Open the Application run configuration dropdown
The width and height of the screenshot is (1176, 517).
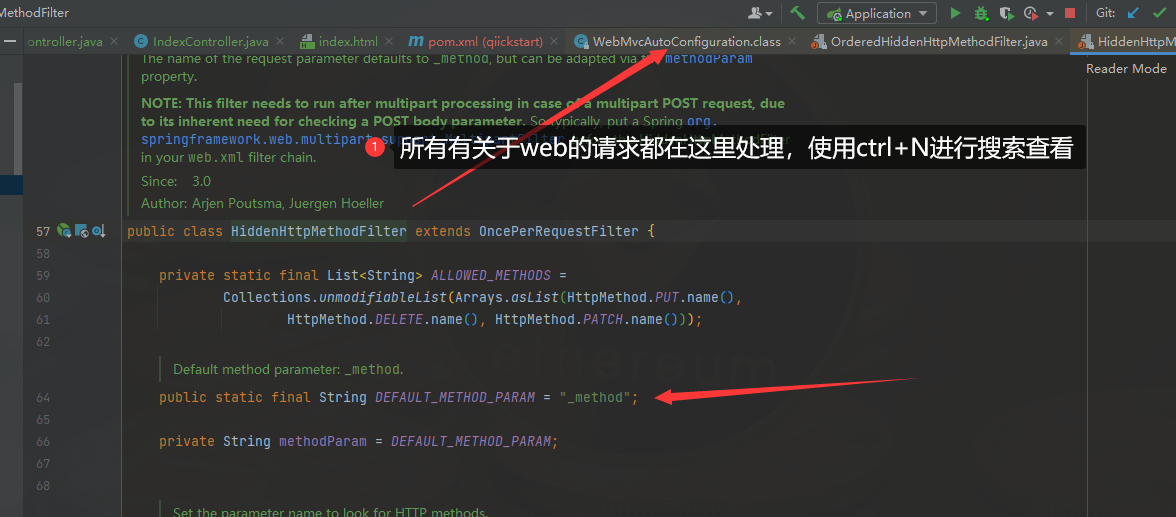pos(877,14)
